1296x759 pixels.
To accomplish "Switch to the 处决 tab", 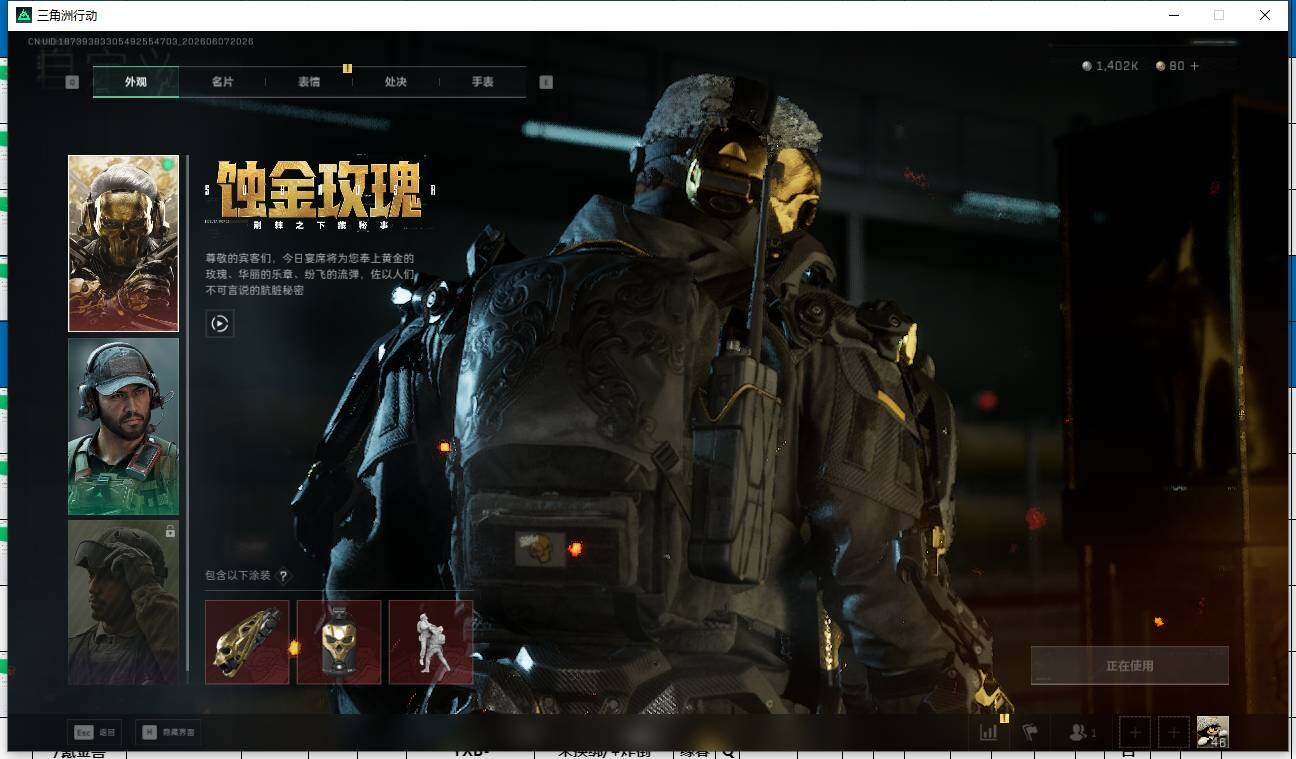I will (396, 82).
